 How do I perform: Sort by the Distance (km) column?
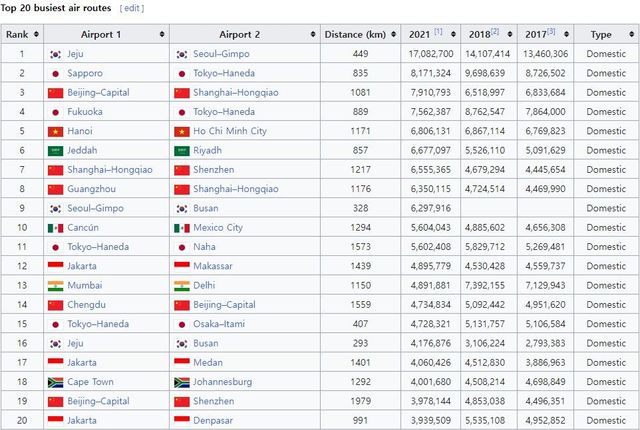click(x=392, y=34)
